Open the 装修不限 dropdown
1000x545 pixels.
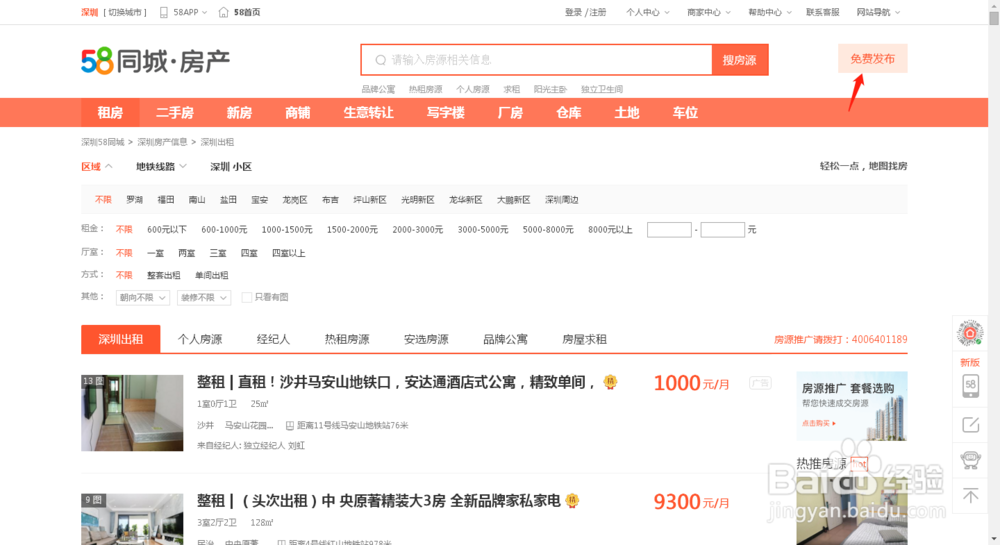tap(204, 298)
